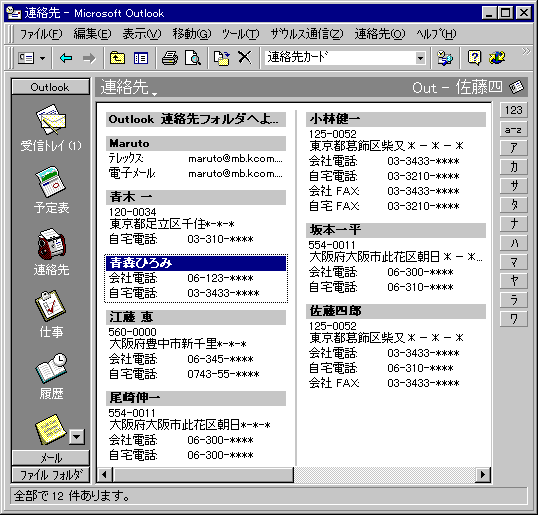Toggle the folder list view icon
The height and width of the screenshot is (515, 538).
pyautogui.click(x=141, y=58)
